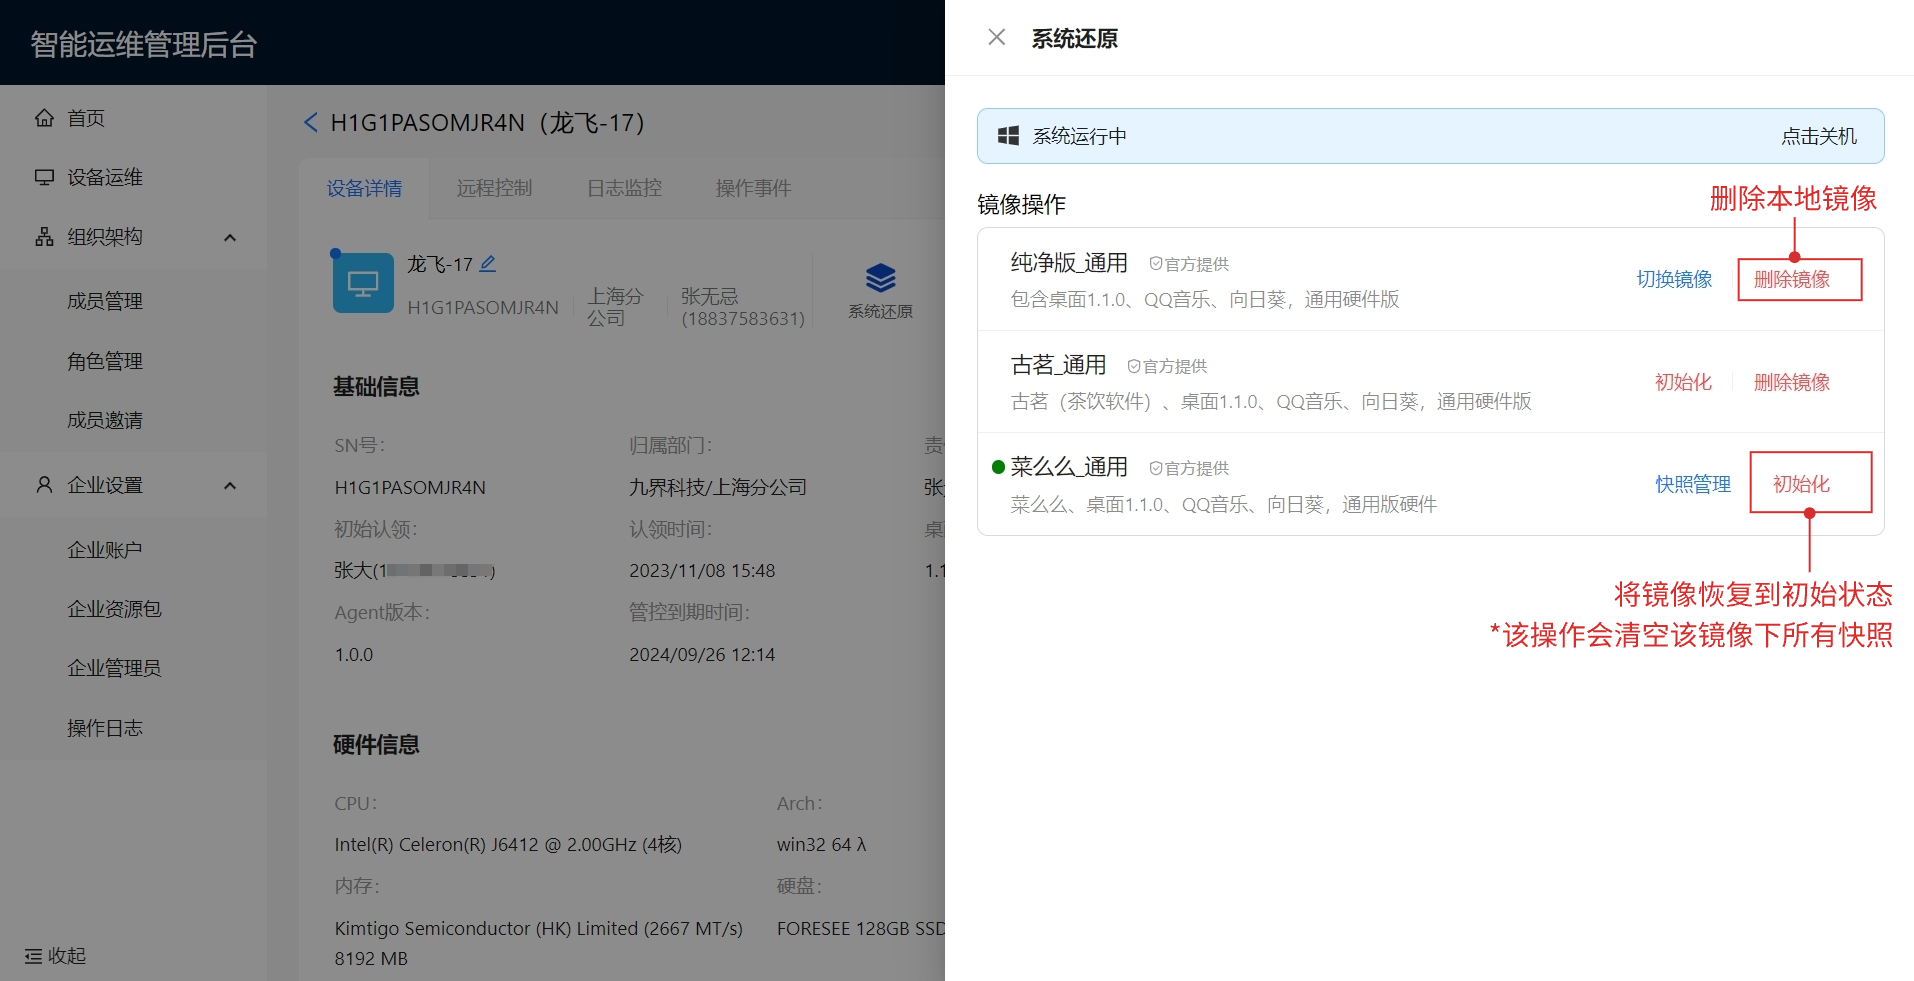Click the 系统还原 layers icon
The height and width of the screenshot is (981, 1914).
880,278
